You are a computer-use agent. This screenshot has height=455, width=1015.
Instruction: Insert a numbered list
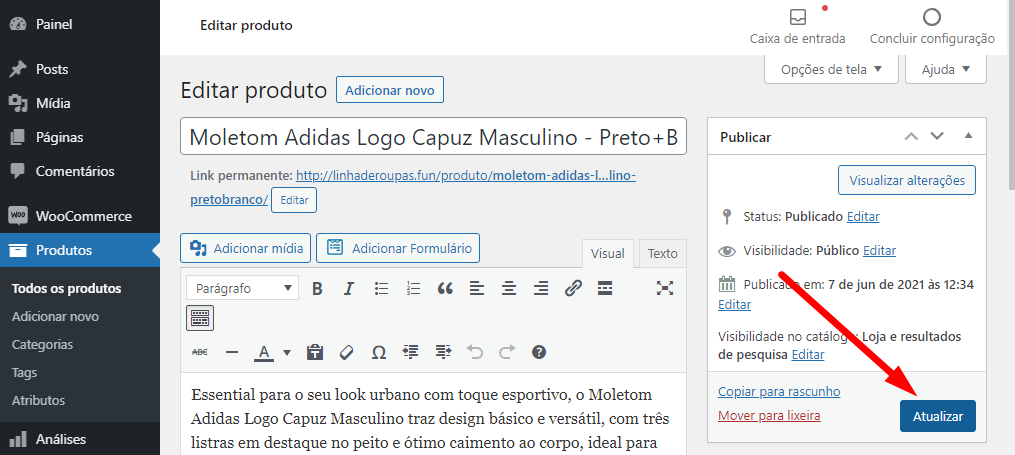coord(413,289)
